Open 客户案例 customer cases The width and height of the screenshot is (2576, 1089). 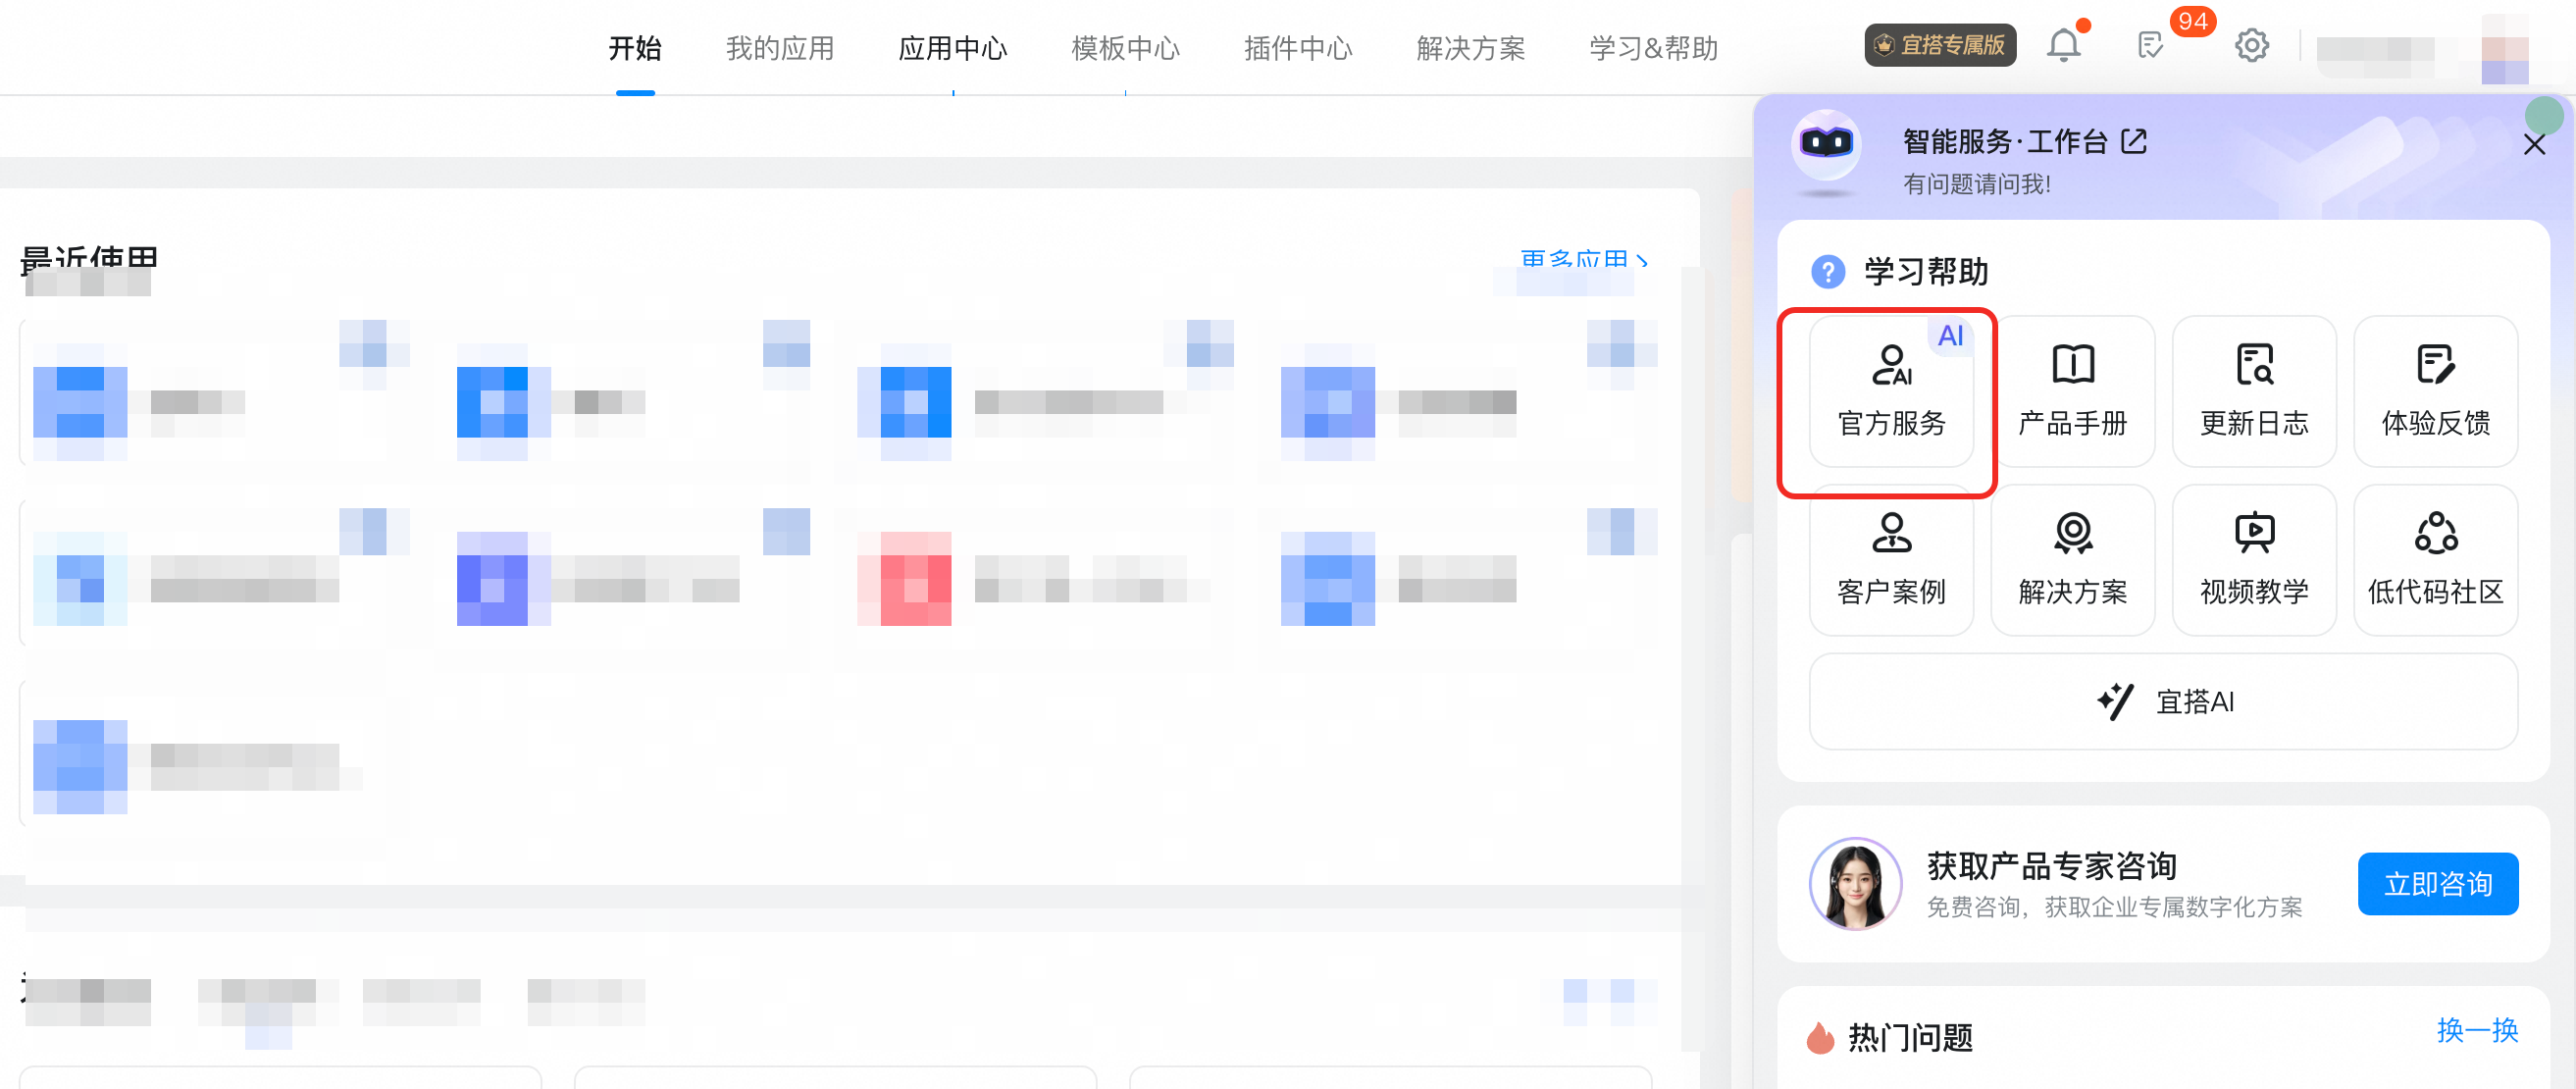pos(1890,560)
